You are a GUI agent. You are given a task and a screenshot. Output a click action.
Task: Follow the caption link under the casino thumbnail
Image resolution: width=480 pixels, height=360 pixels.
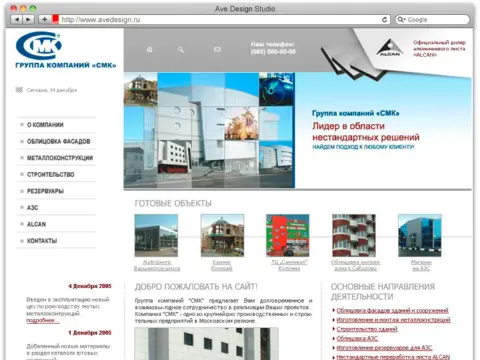click(x=222, y=265)
